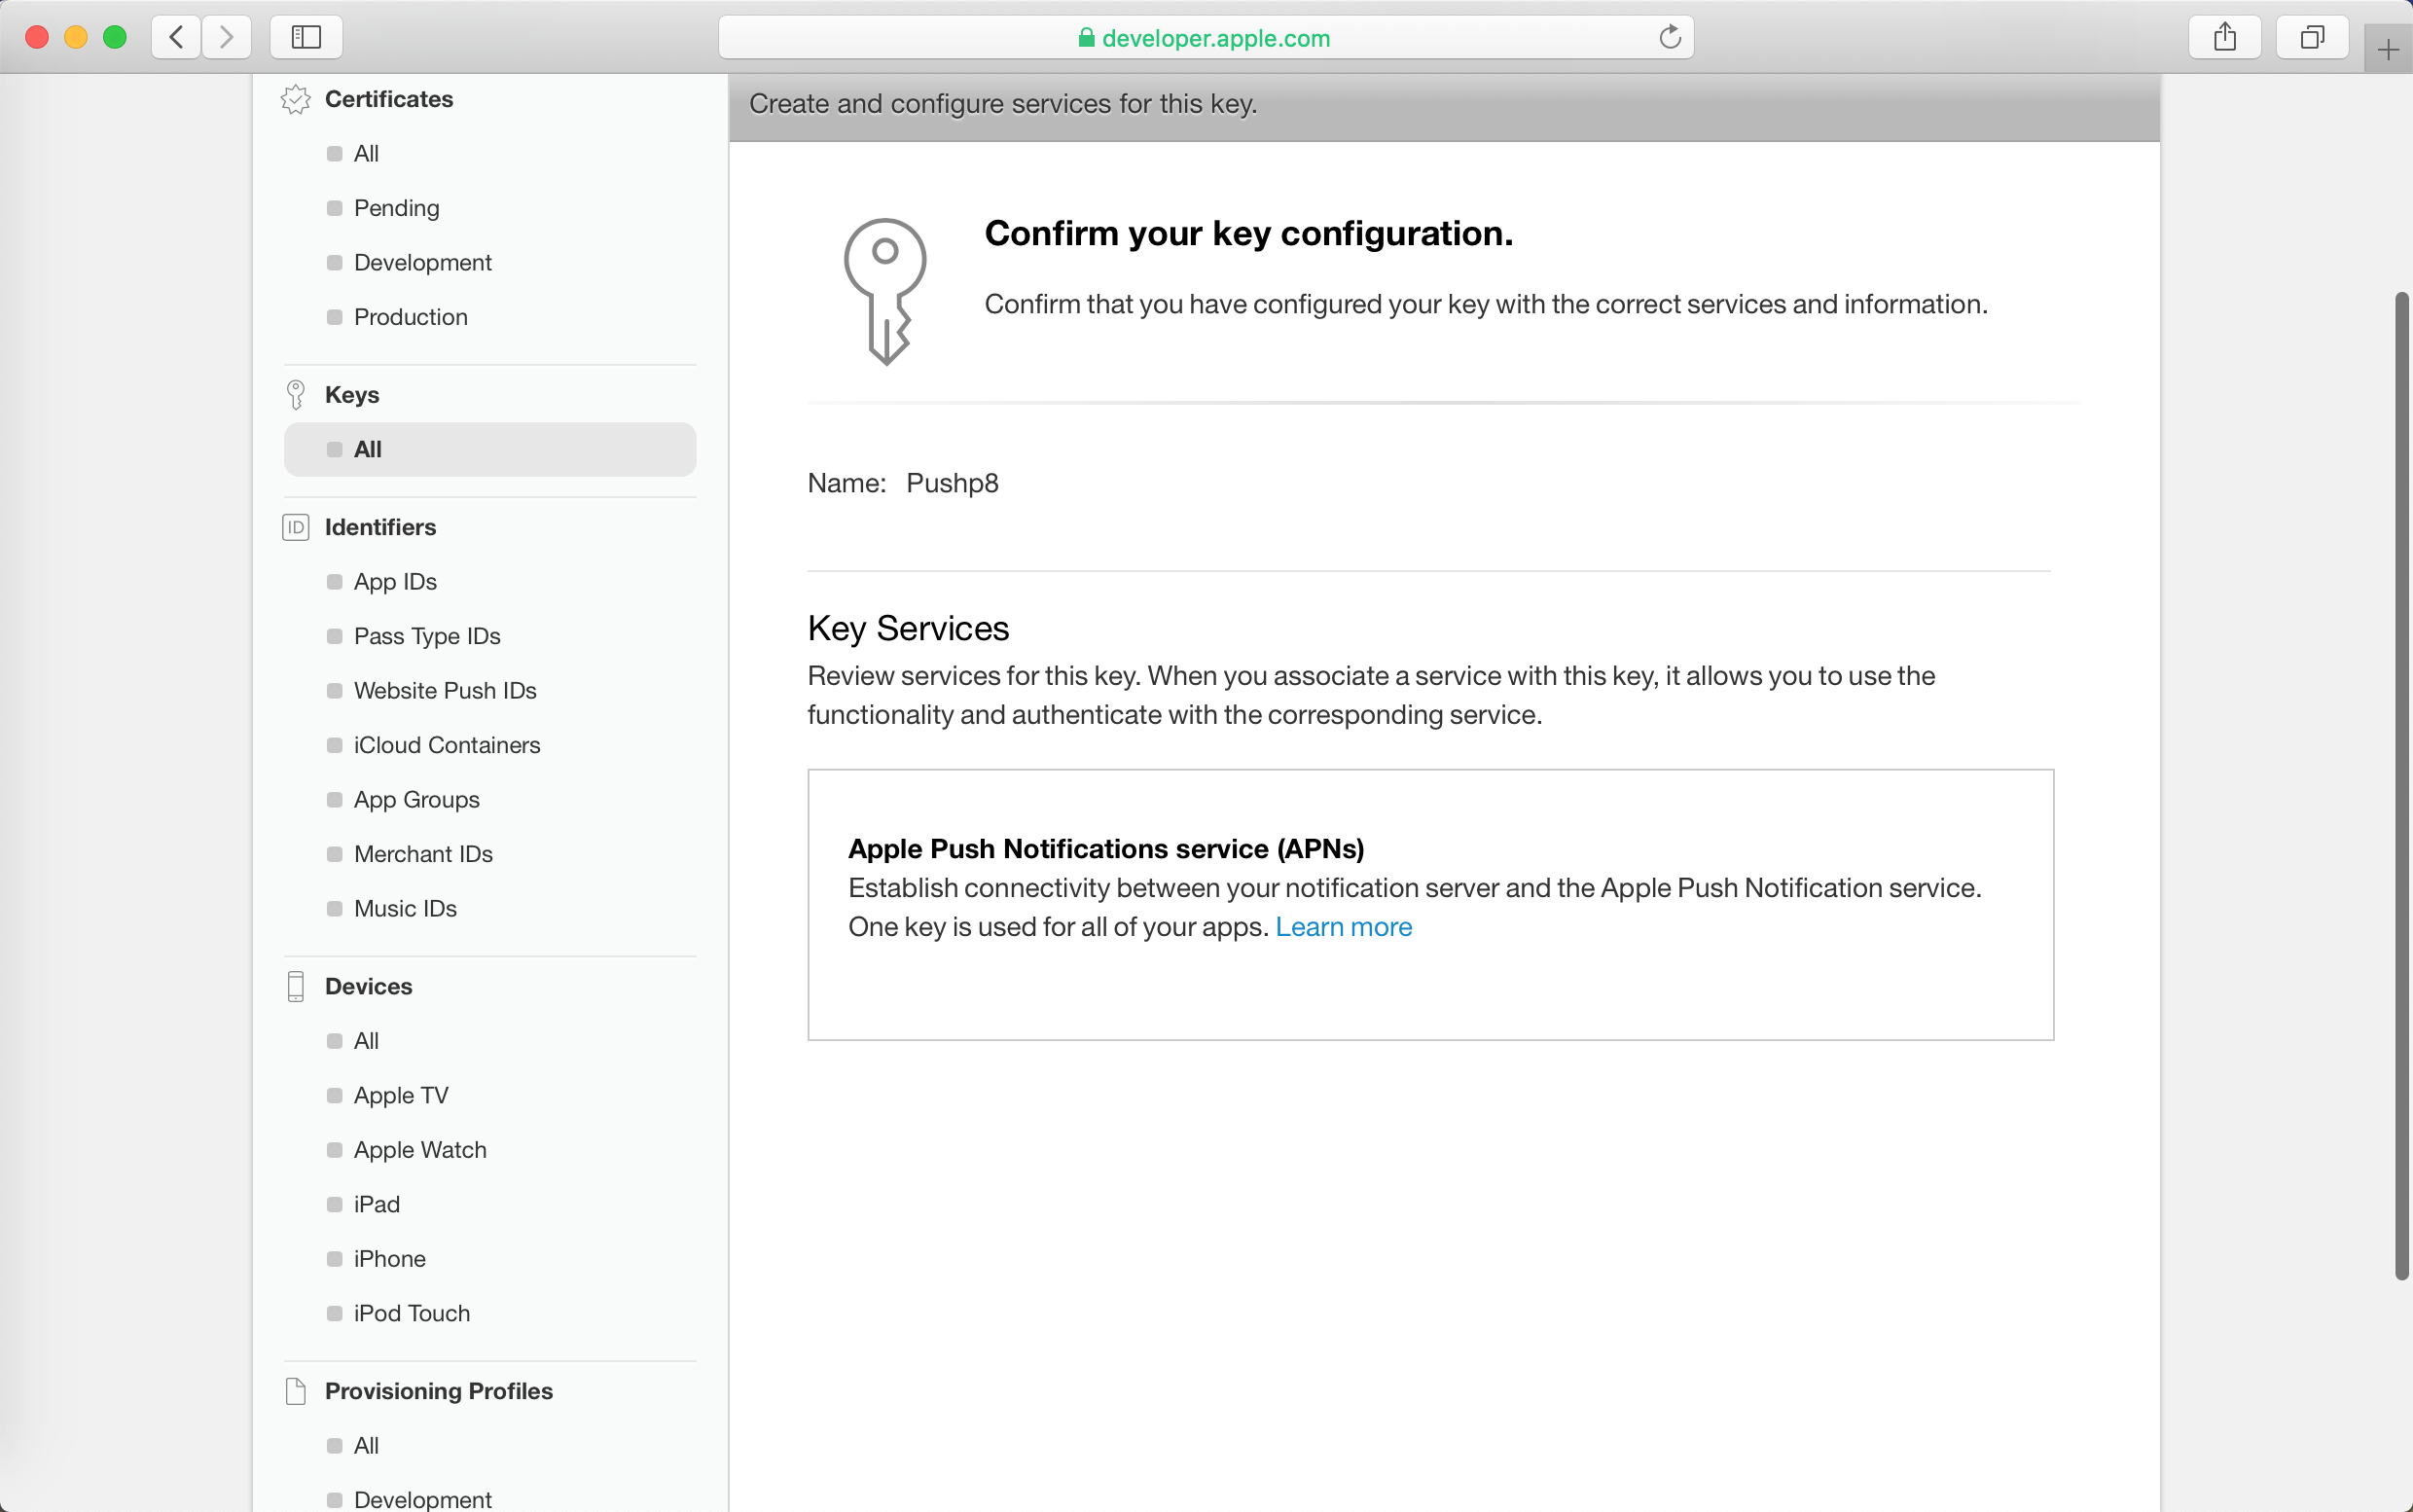This screenshot has width=2413, height=1512.
Task: Open a new tab with plus icon
Action: click(x=2388, y=49)
